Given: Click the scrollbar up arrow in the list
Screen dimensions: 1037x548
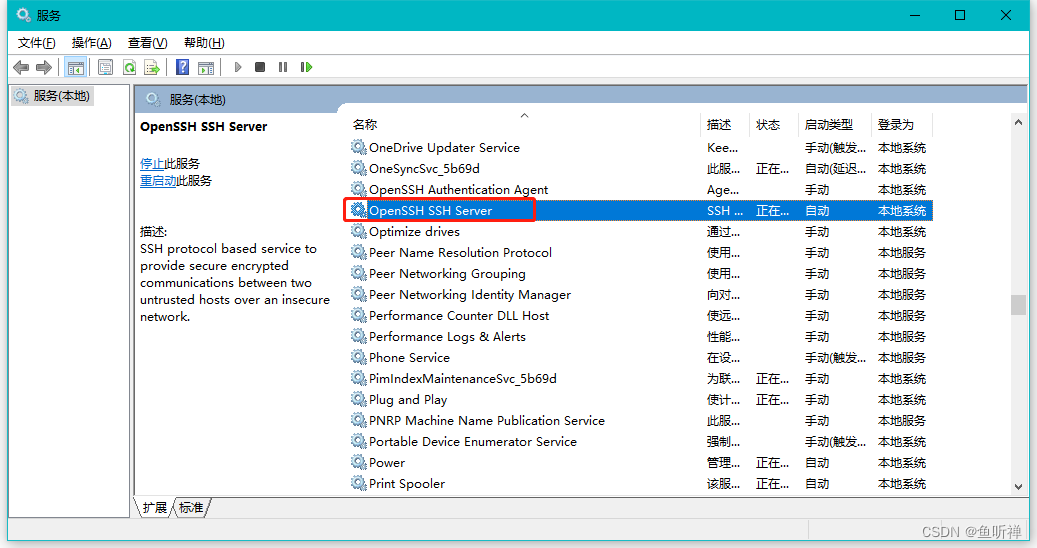Looking at the screenshot, I should [1018, 122].
